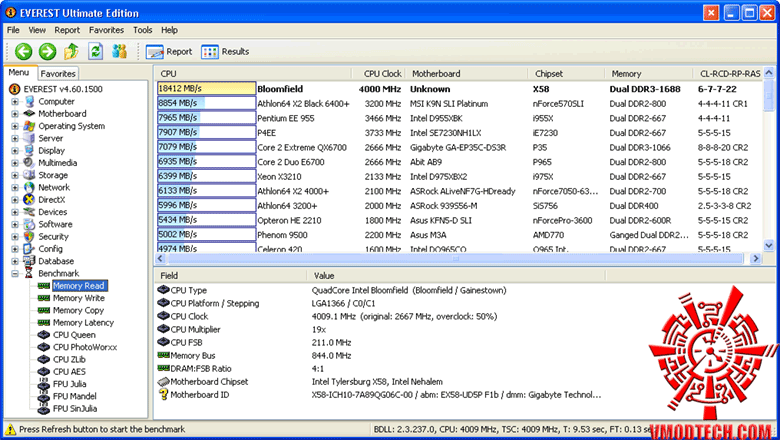Collapse the Benchmark tree node
The image size is (780, 440).
tap(15, 273)
